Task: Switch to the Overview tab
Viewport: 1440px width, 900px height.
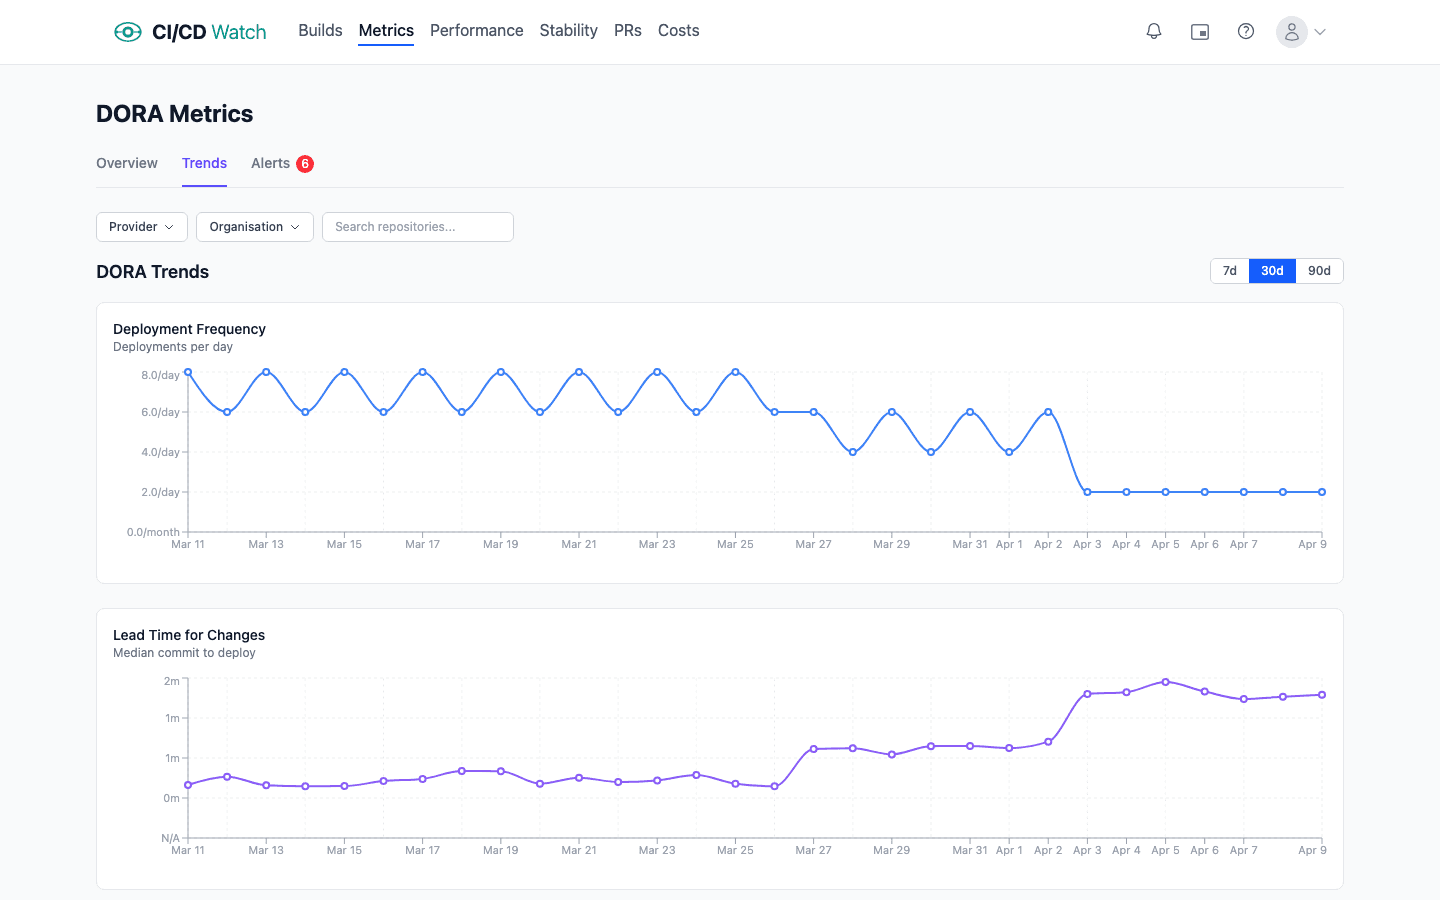Action: [x=126, y=163]
